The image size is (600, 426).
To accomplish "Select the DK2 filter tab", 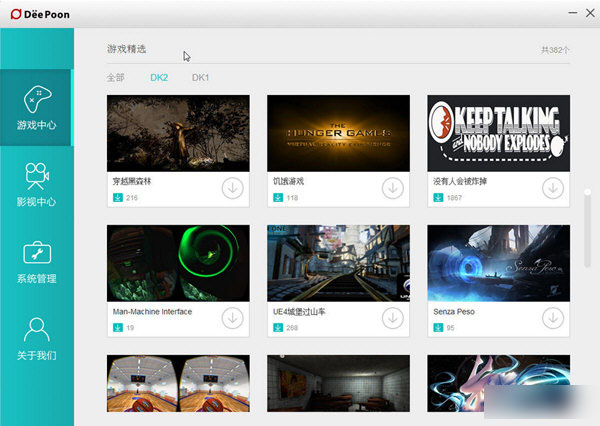I will pos(159,78).
